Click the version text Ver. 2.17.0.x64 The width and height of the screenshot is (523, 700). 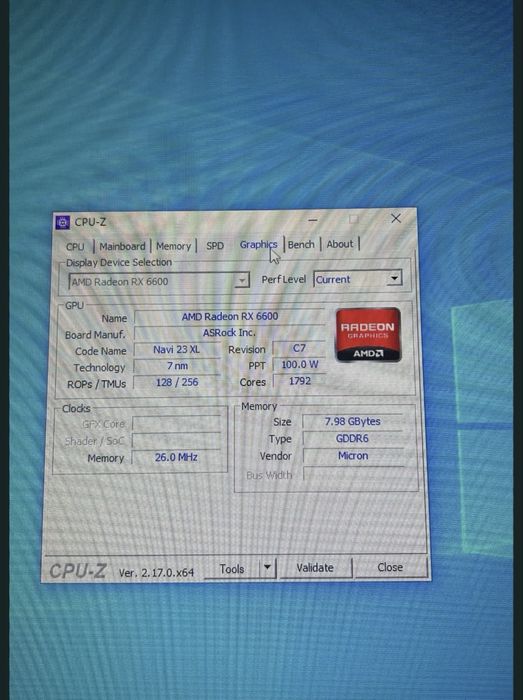156,573
